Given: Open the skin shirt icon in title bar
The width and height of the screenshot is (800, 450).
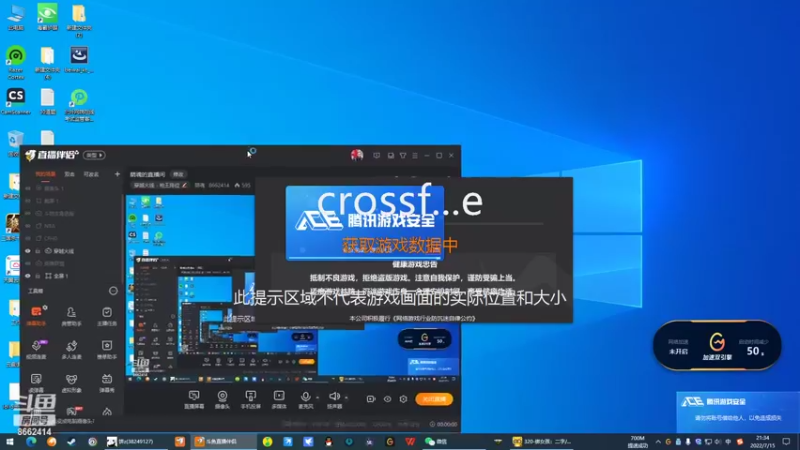Looking at the screenshot, I should pyautogui.click(x=403, y=155).
